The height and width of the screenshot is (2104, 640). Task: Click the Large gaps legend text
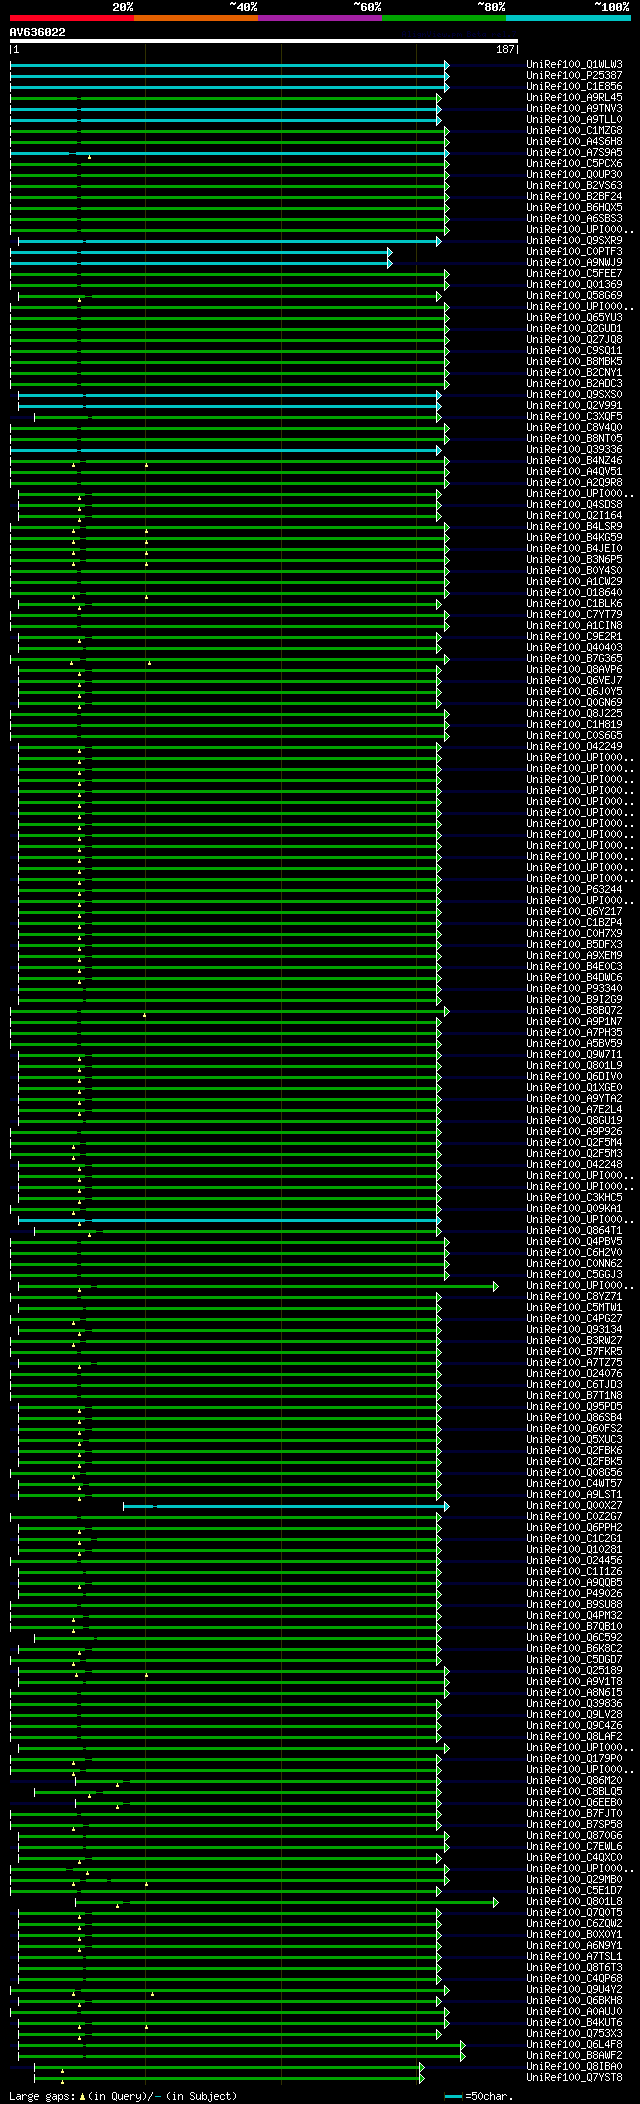pyautogui.click(x=123, y=2096)
